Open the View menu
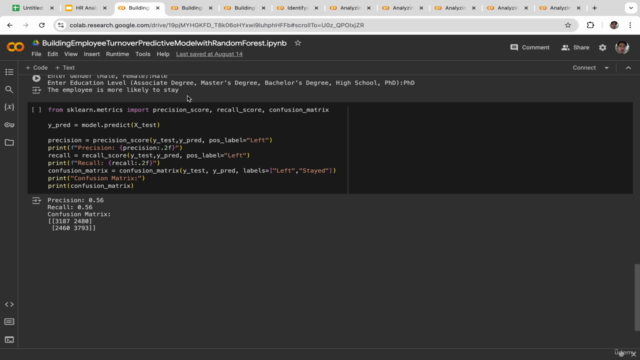Image resolution: width=640 pixels, height=360 pixels. [x=71, y=54]
